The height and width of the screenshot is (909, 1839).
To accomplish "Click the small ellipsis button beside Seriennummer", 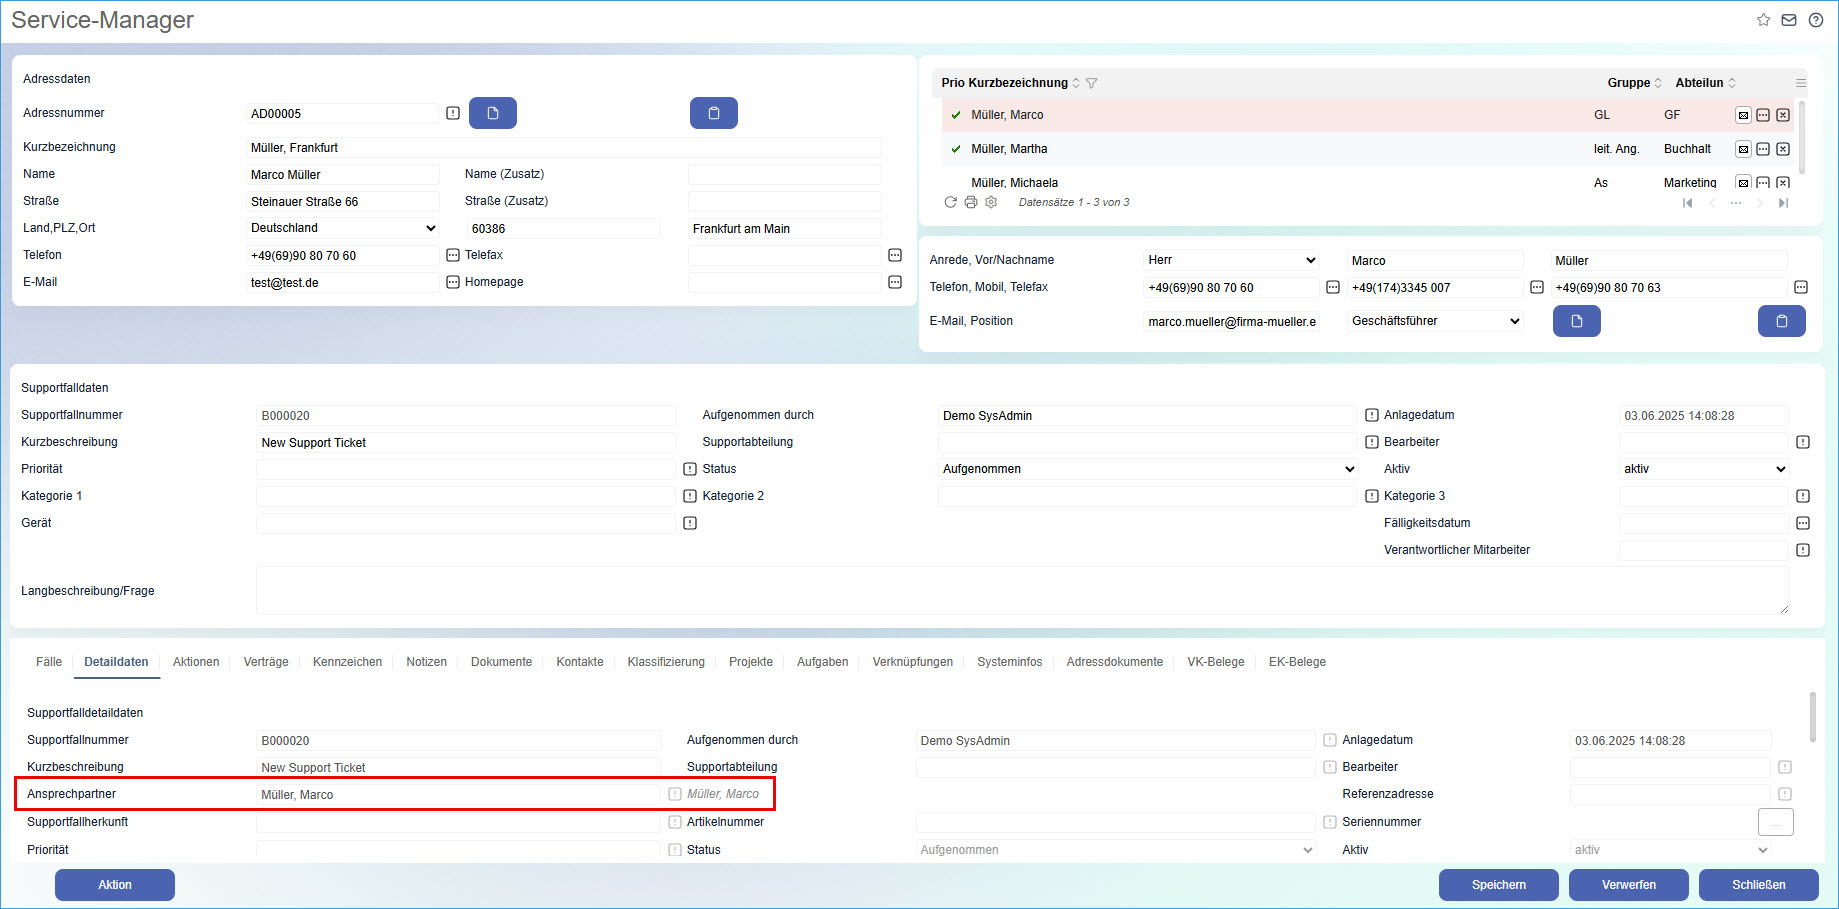I will [x=1776, y=822].
